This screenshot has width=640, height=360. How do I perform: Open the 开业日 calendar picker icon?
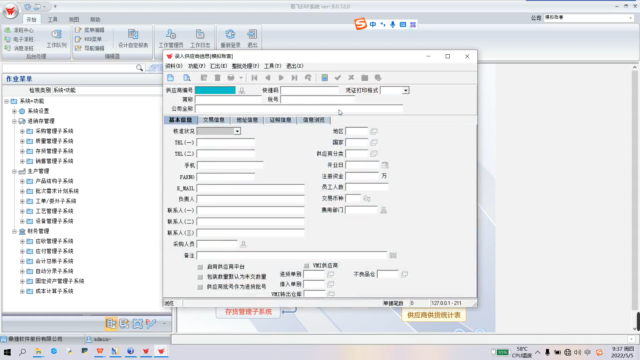[x=385, y=165]
